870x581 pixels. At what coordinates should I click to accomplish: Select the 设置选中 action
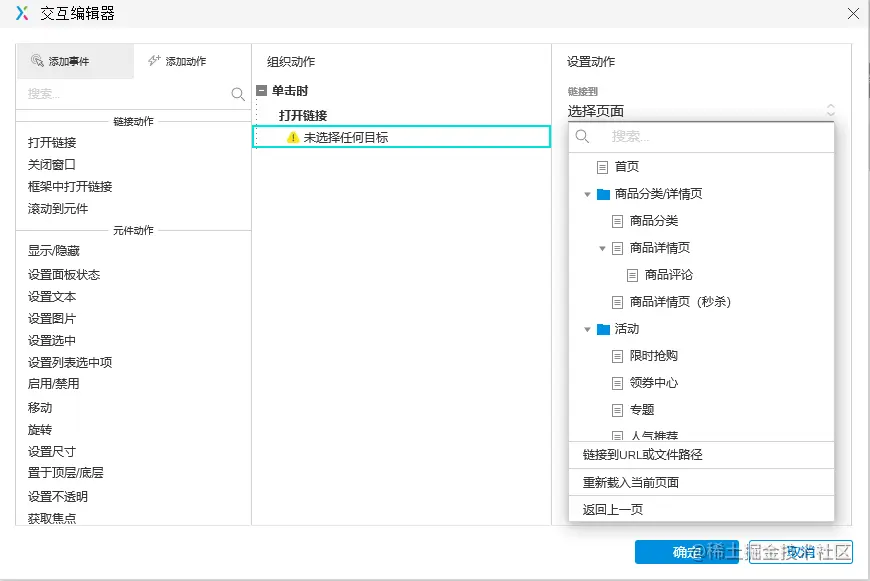click(x=52, y=341)
